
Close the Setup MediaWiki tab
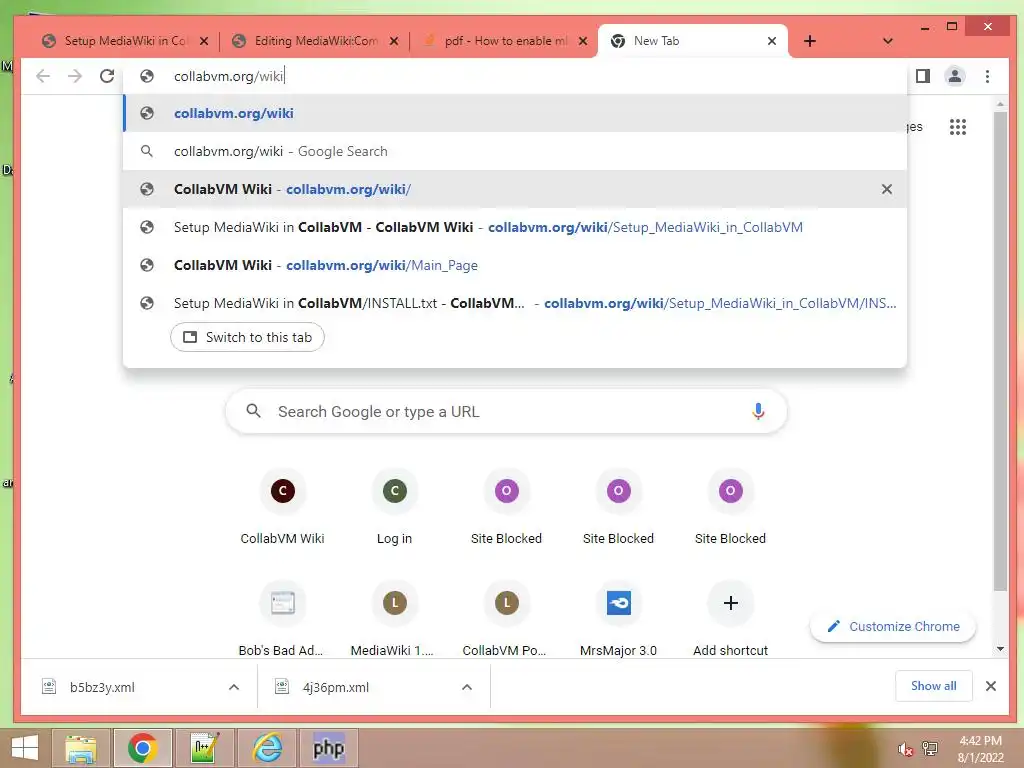click(204, 41)
